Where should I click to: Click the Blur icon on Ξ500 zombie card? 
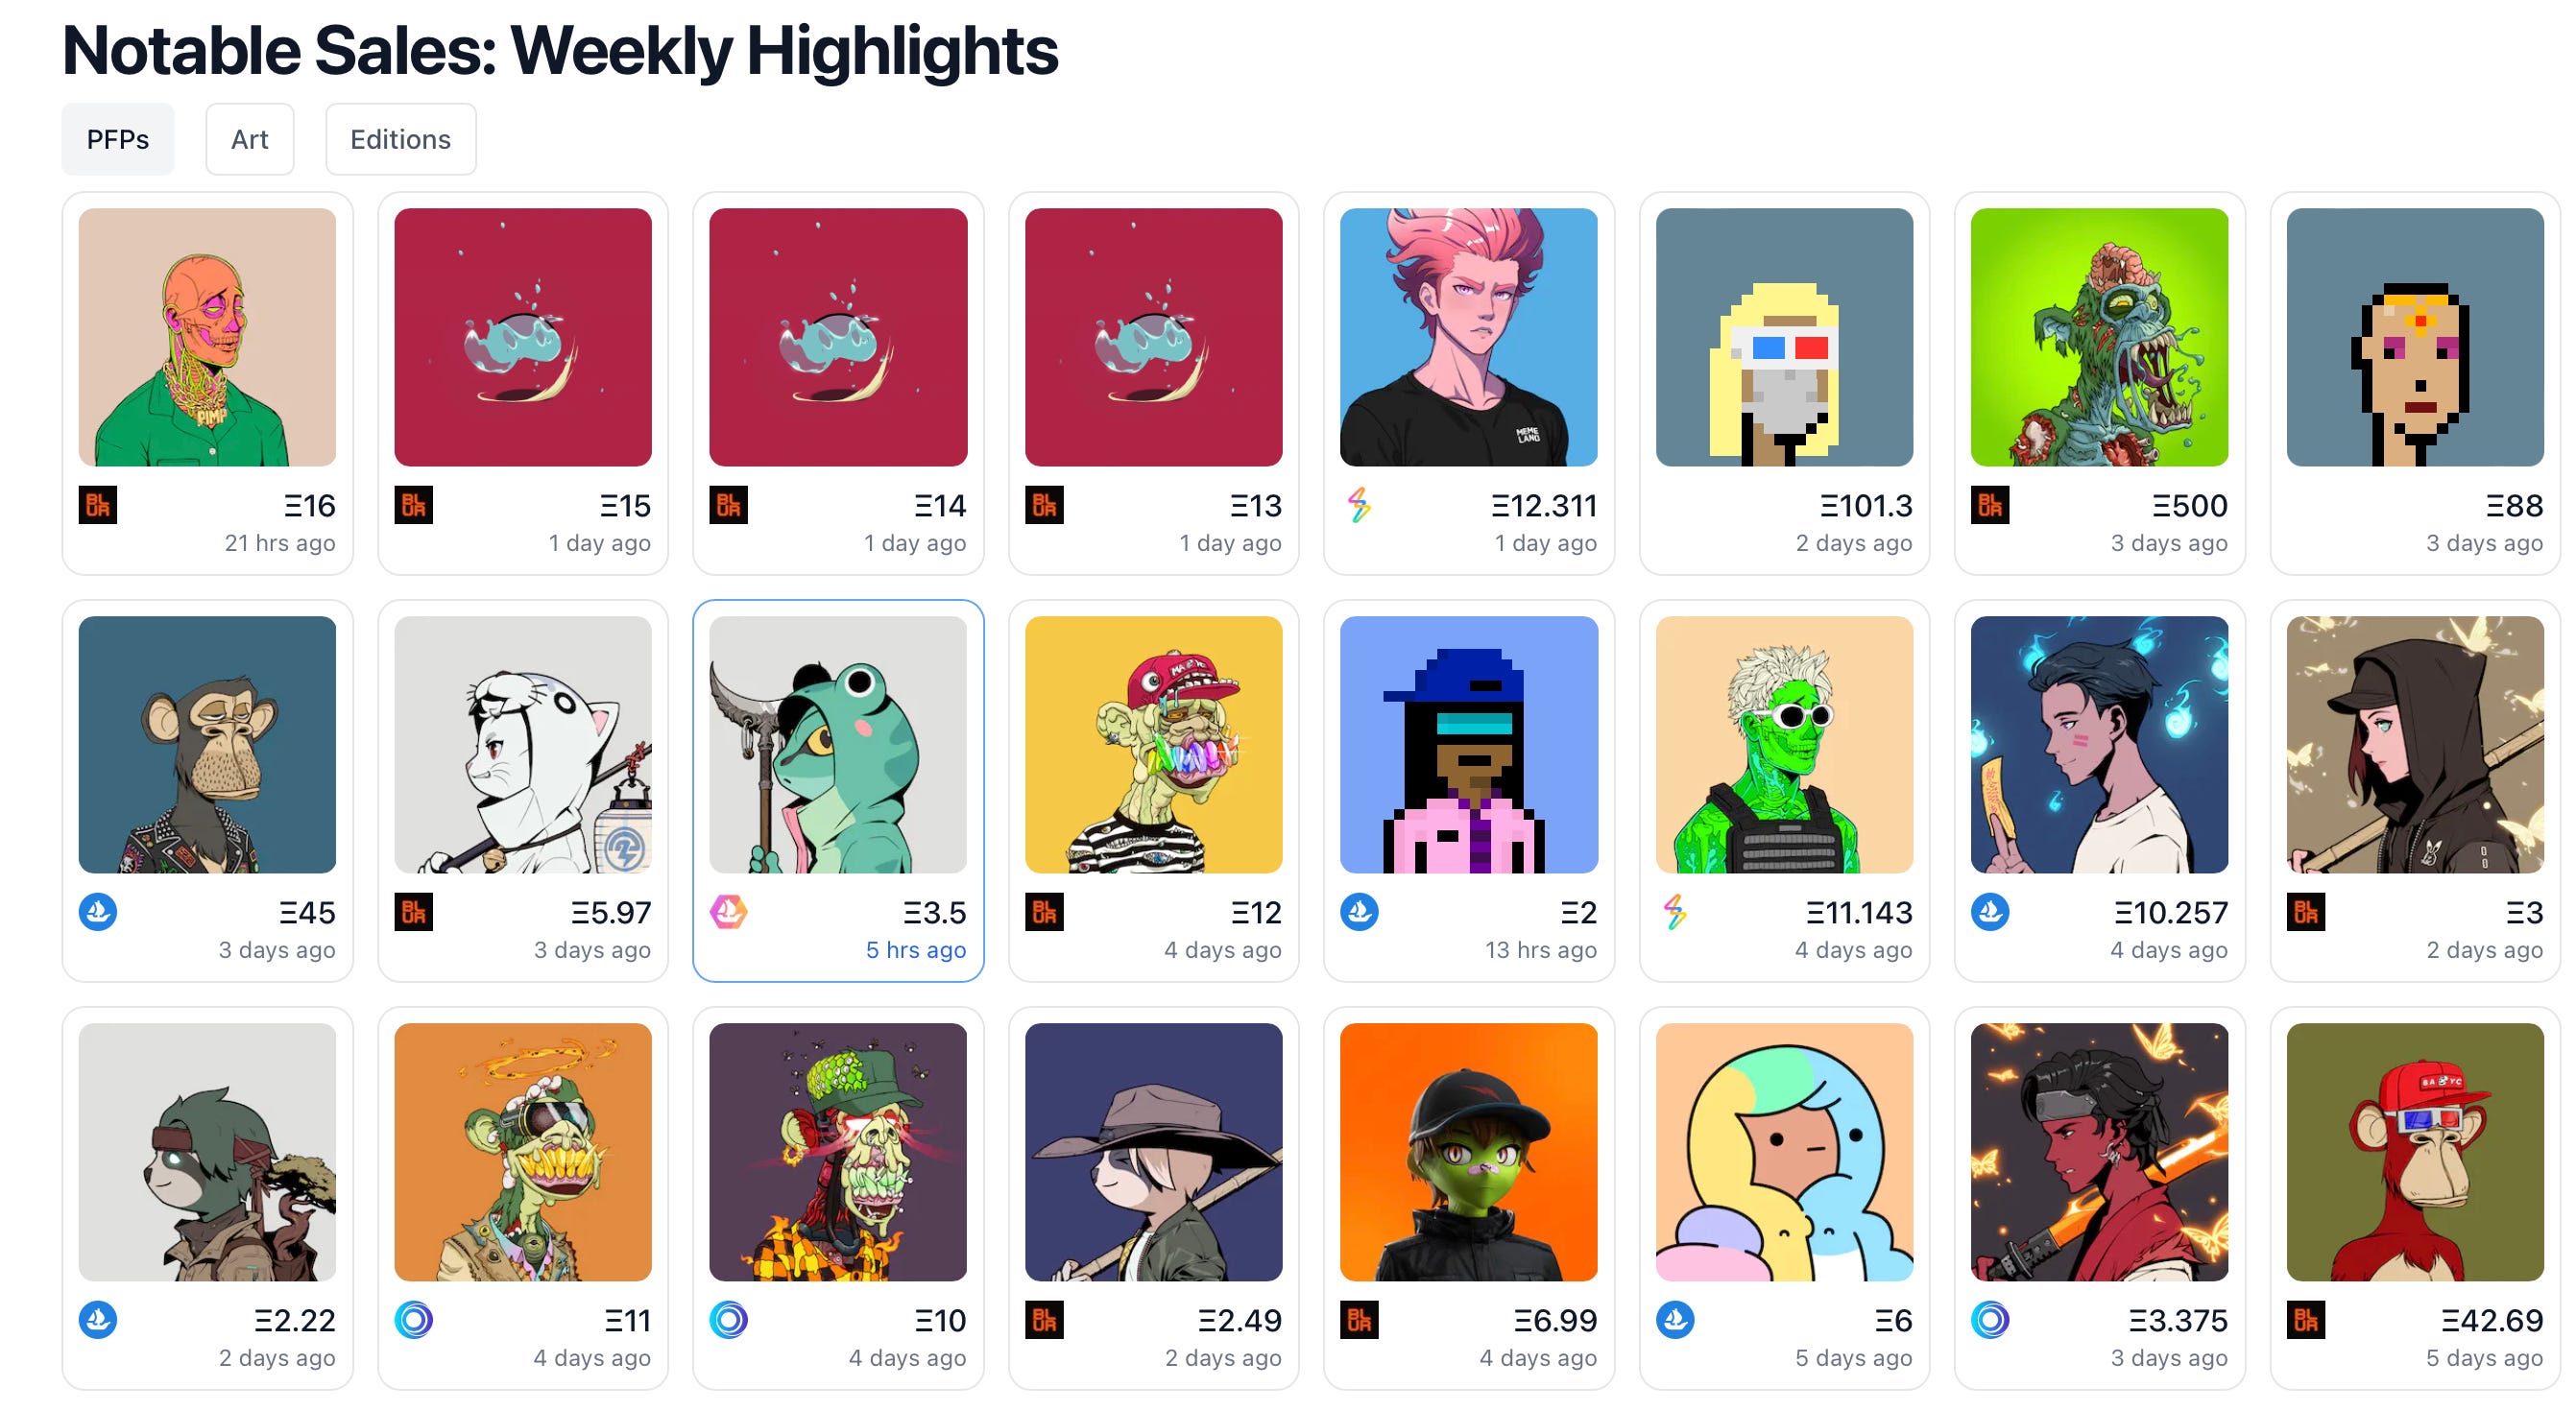coord(1990,505)
